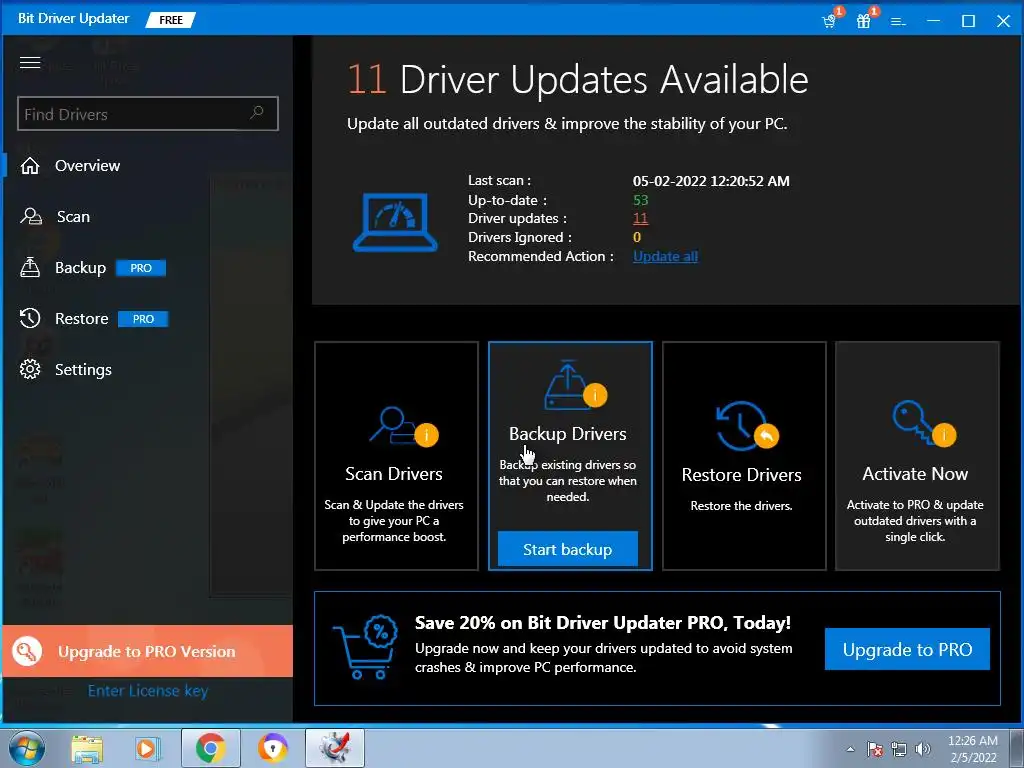The width and height of the screenshot is (1024, 768).
Task: Click the network tray icon
Action: click(899, 749)
